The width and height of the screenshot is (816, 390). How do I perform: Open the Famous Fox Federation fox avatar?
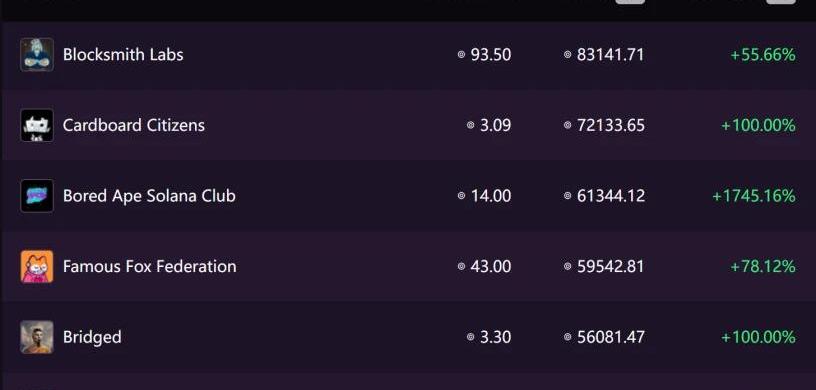37,267
